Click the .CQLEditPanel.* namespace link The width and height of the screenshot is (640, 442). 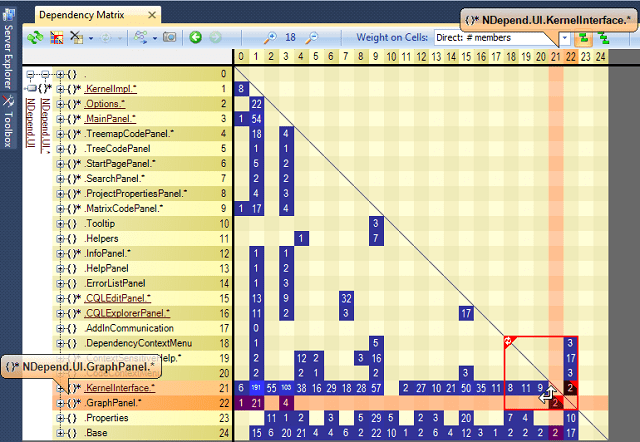pos(118,298)
